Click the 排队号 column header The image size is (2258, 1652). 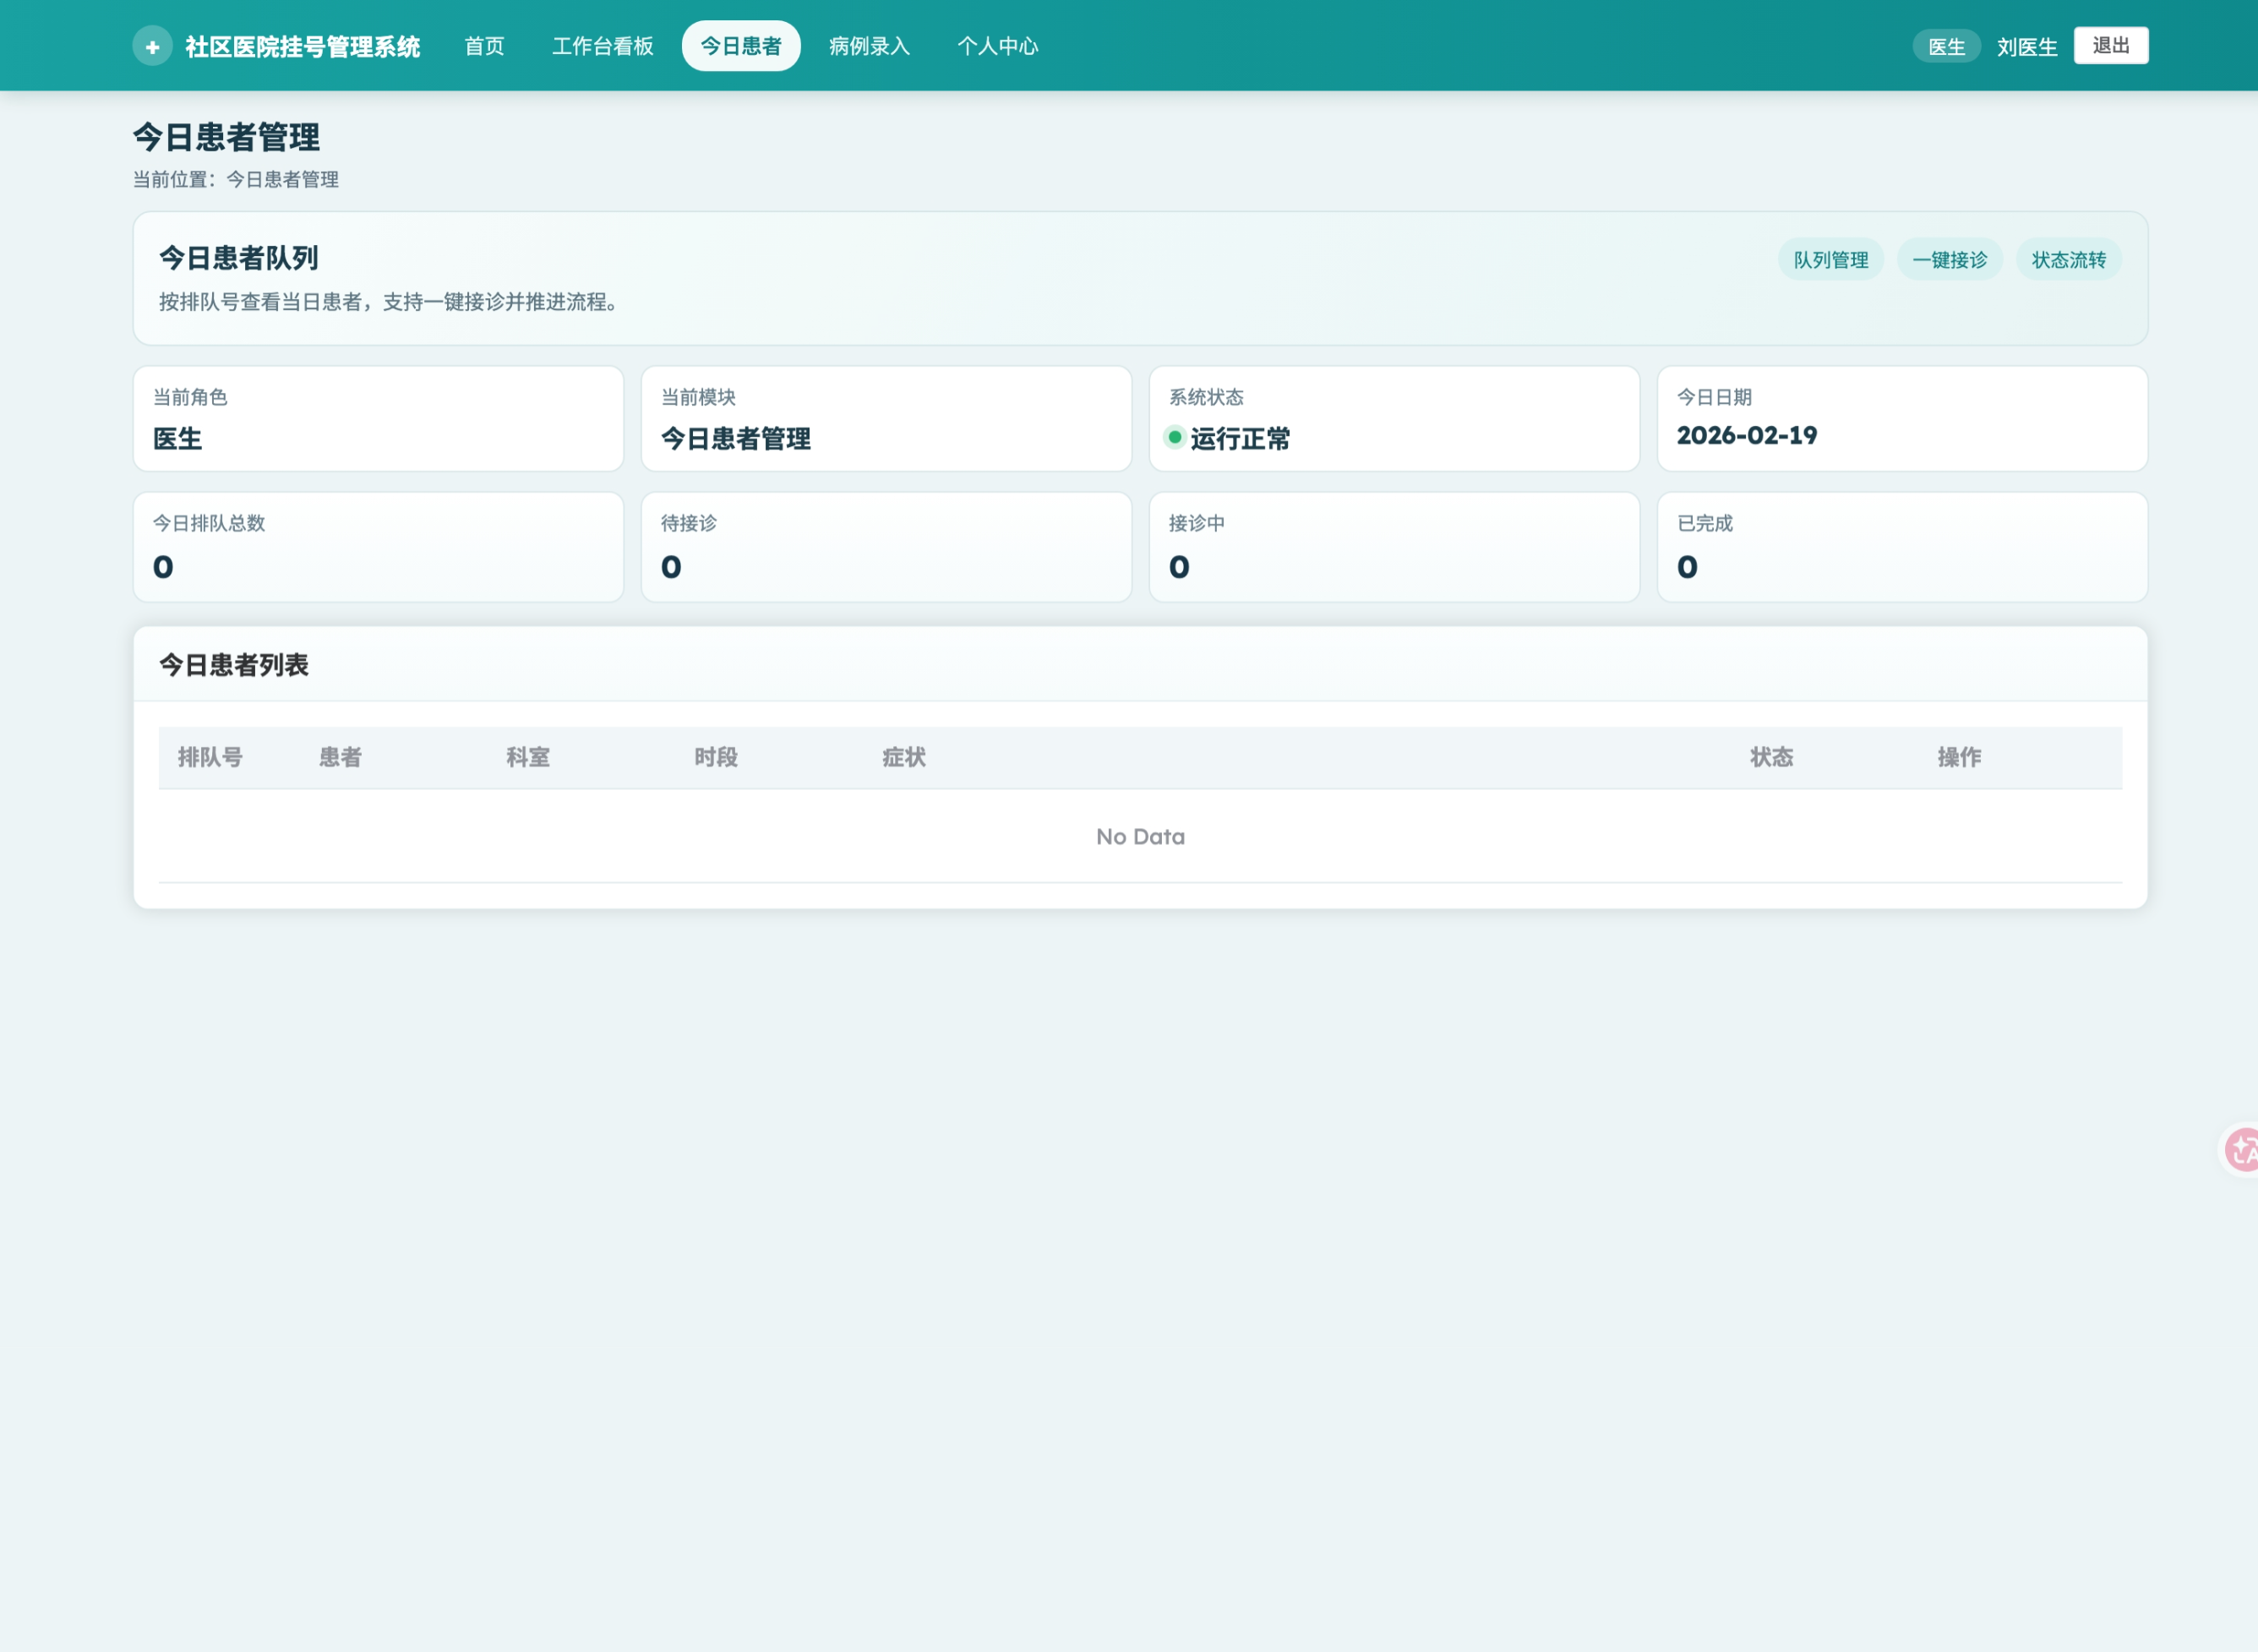pos(210,757)
